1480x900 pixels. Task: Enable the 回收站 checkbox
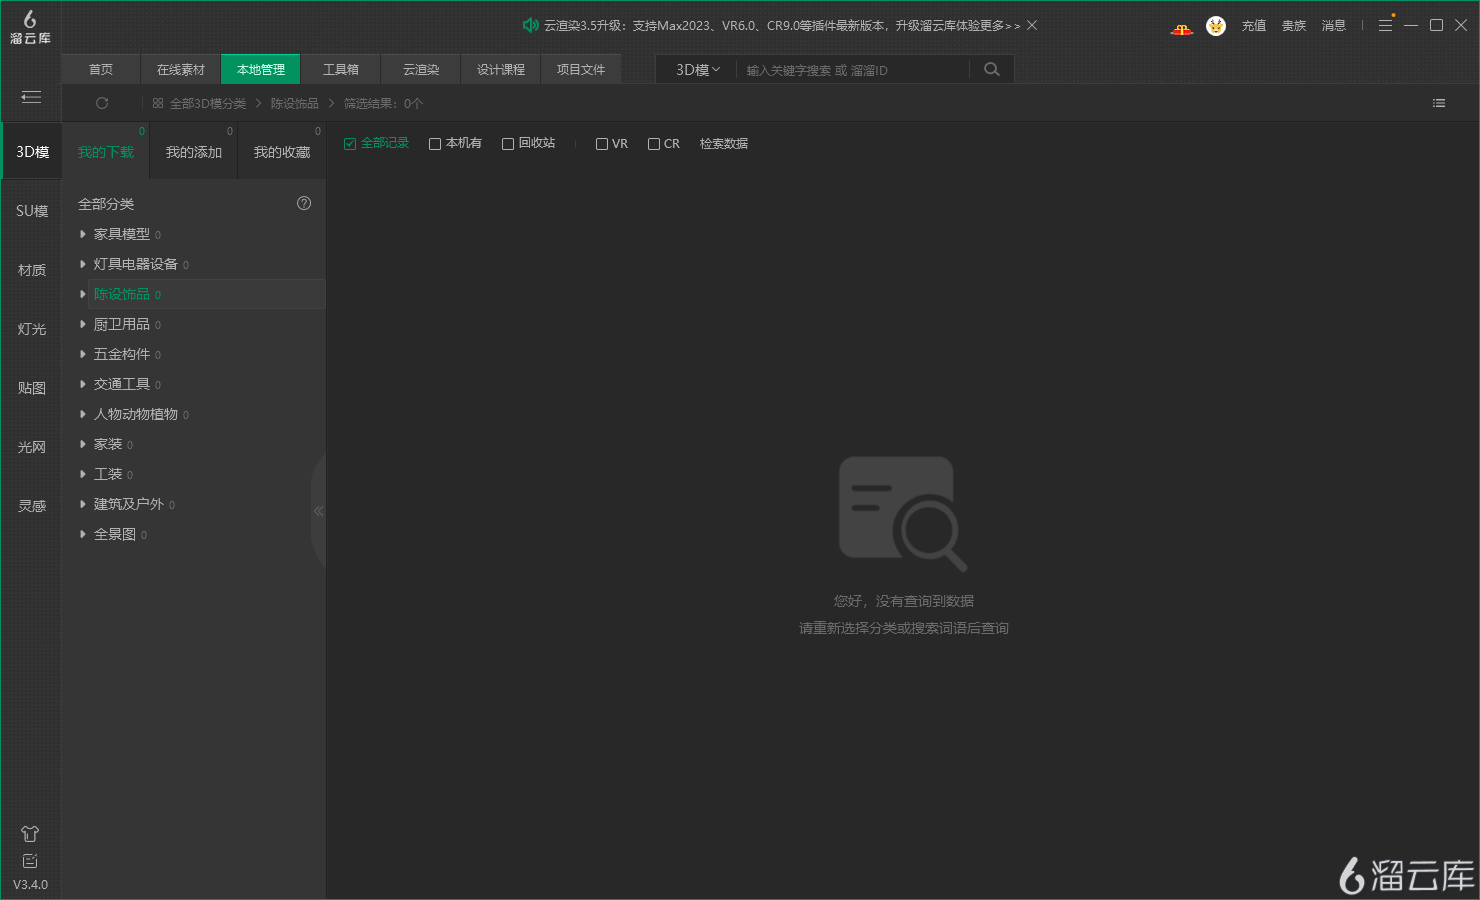[508, 144]
